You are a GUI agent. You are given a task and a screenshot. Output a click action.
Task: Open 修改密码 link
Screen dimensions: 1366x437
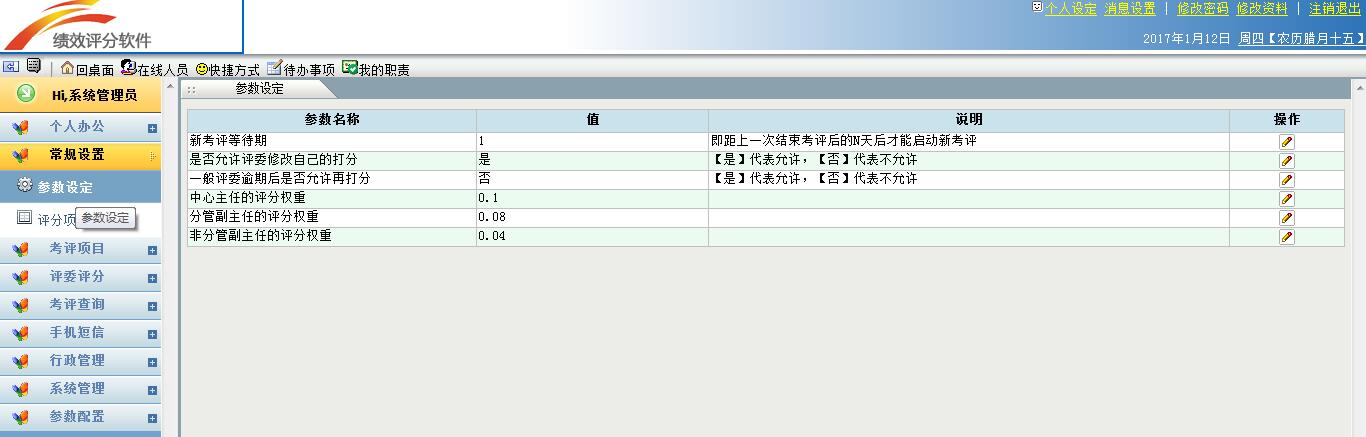(x=1203, y=8)
